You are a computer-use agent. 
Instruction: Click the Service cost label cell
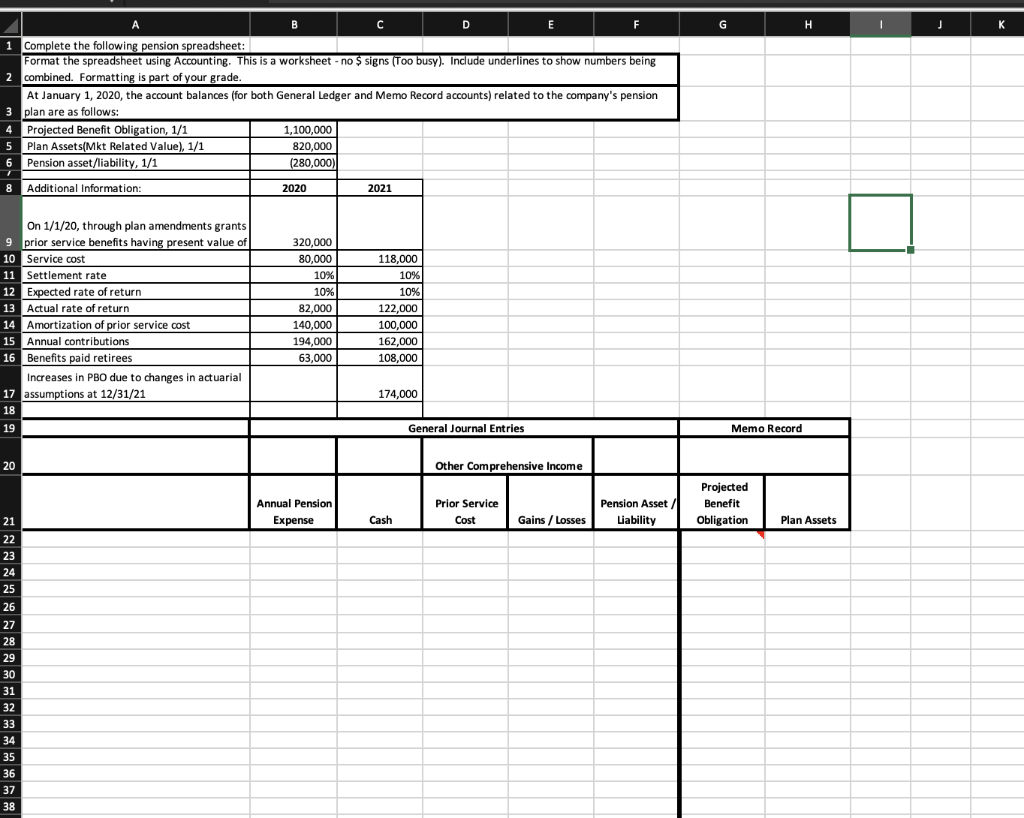pos(135,258)
